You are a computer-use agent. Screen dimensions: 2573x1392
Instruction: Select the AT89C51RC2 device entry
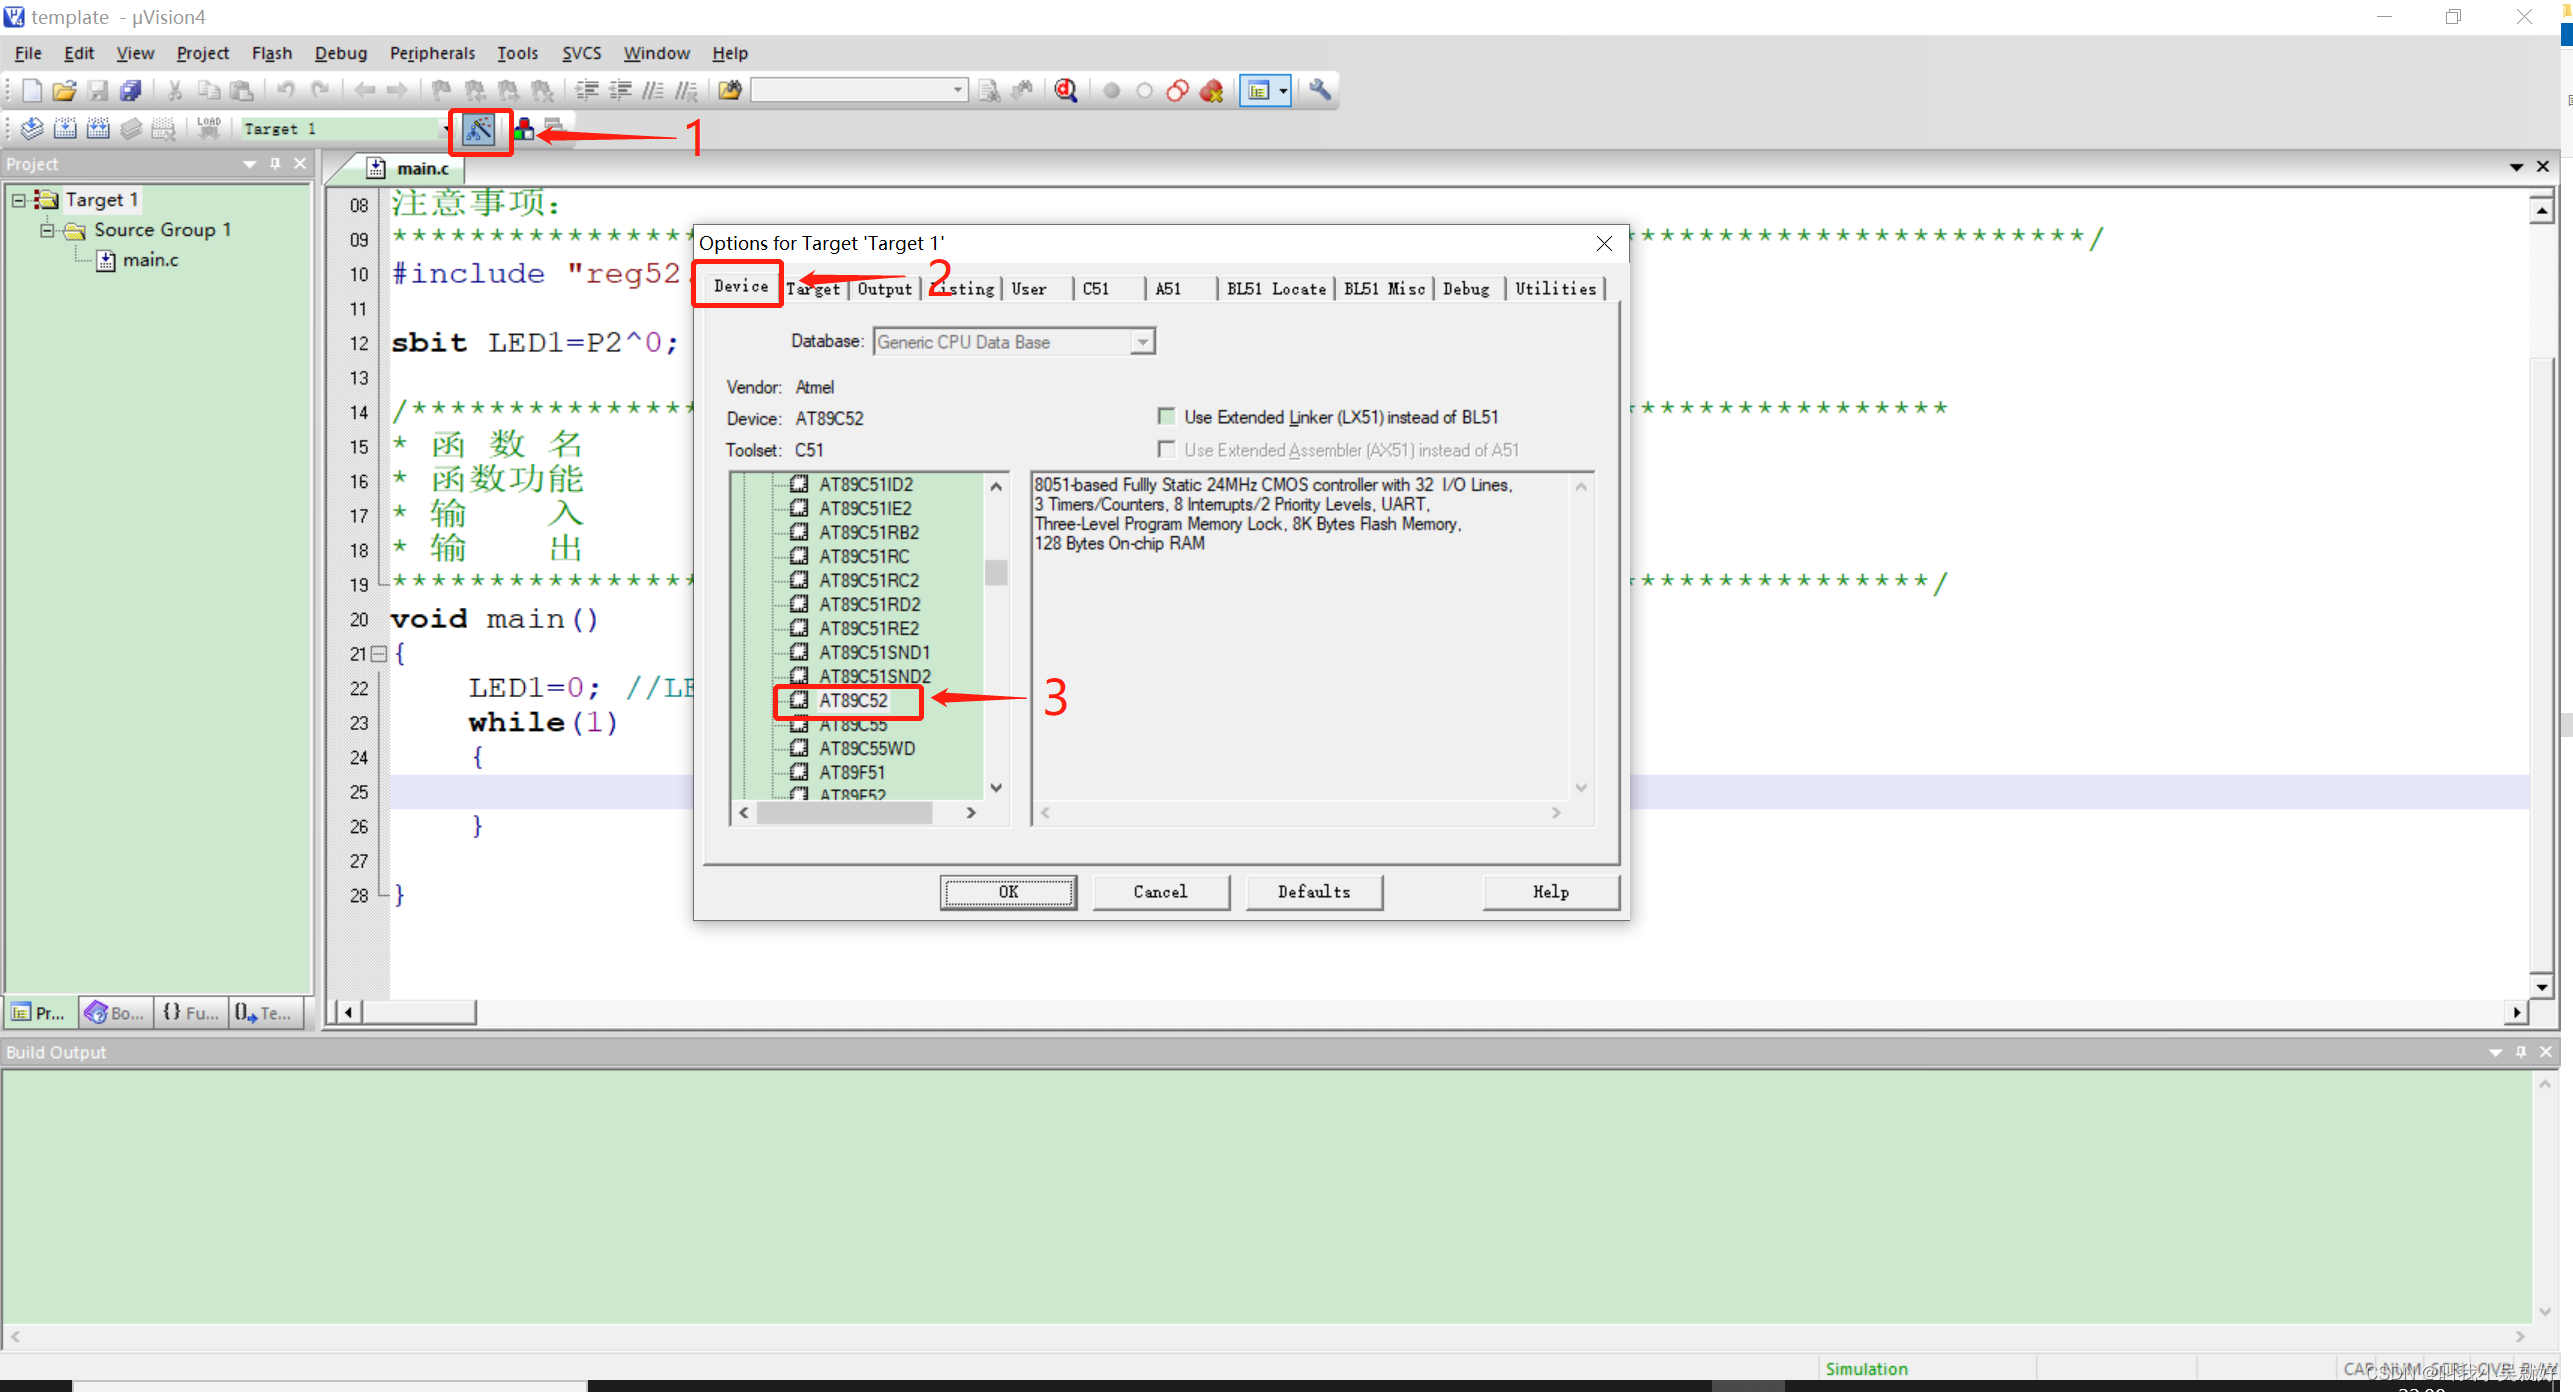868,580
